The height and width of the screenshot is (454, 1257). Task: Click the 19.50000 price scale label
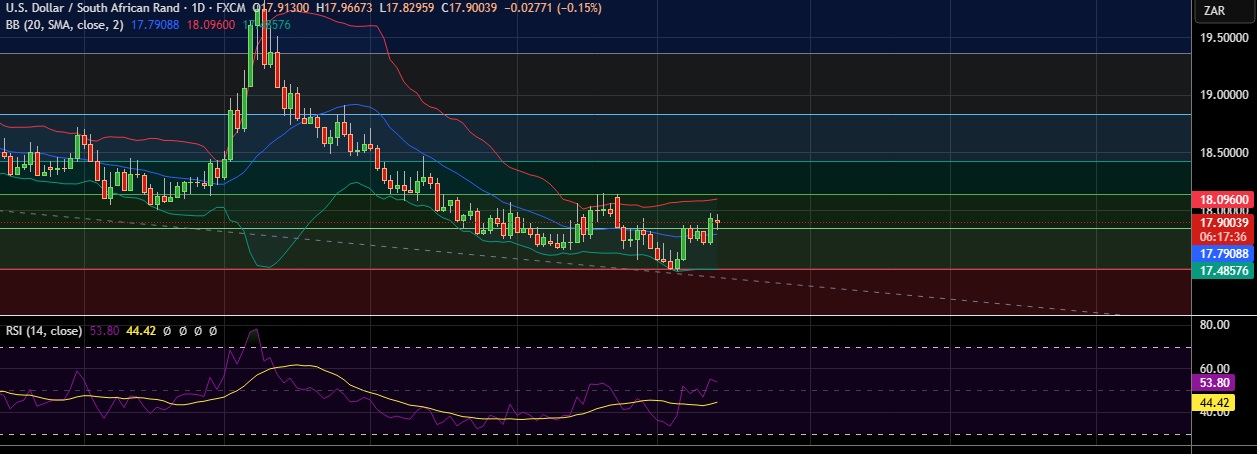click(x=1225, y=37)
